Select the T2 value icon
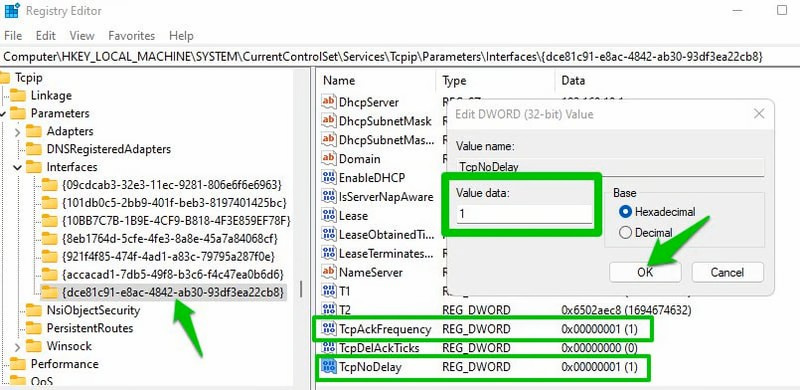Viewport: 800px width, 390px height. tap(328, 310)
